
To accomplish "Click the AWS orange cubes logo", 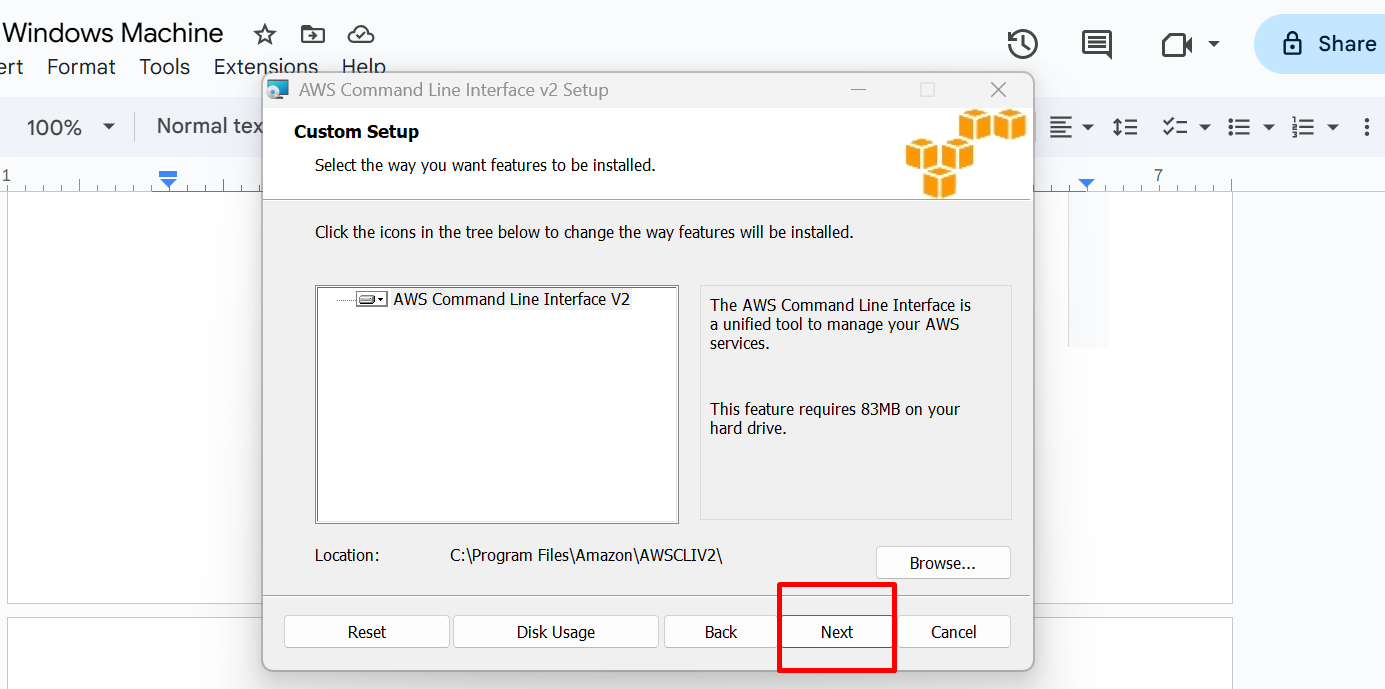I will 965,153.
